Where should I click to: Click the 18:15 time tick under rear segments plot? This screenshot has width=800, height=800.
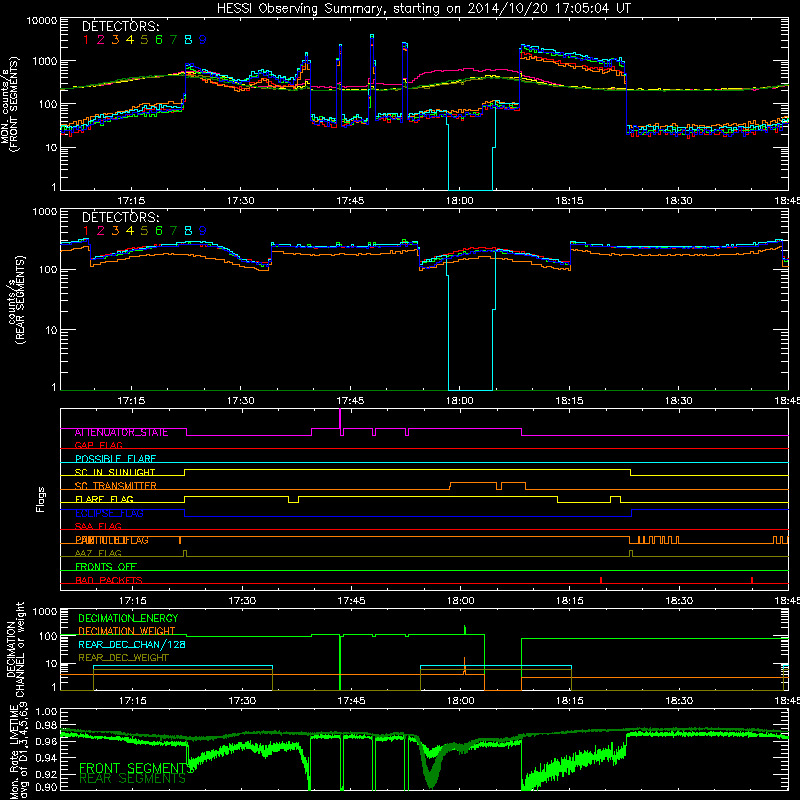coord(569,401)
